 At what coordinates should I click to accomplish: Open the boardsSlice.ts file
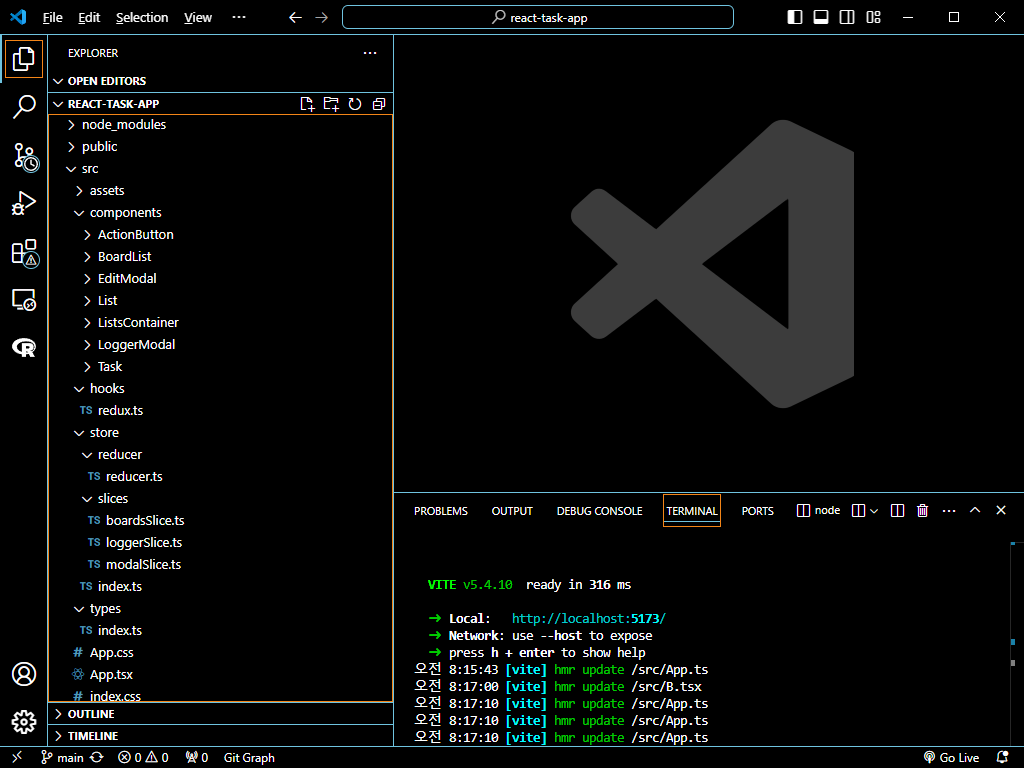coord(221,520)
